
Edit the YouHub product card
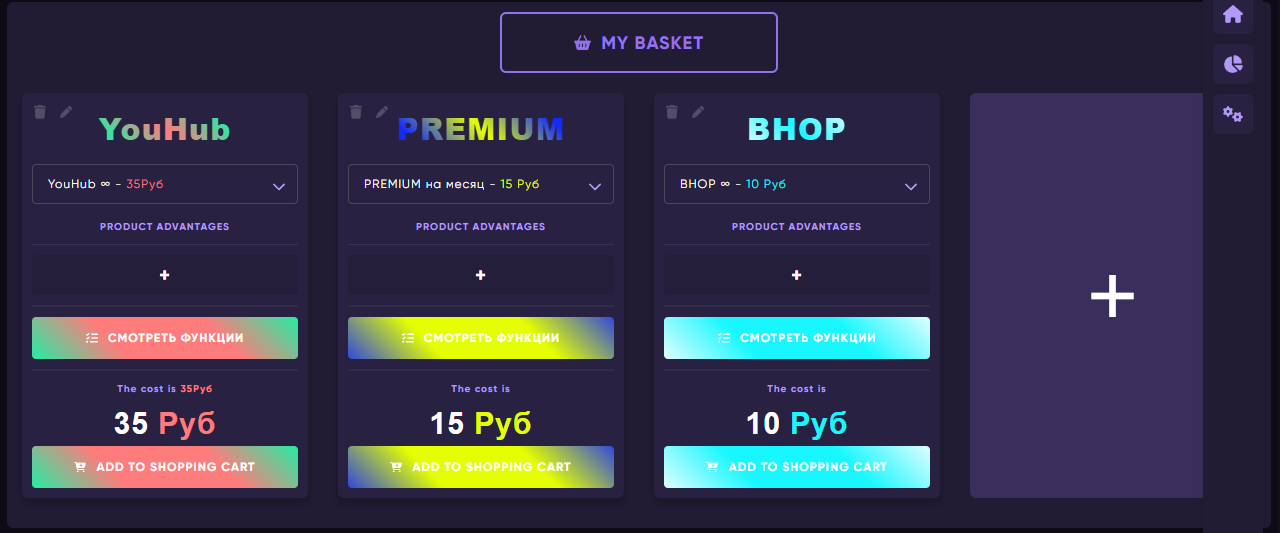66,112
